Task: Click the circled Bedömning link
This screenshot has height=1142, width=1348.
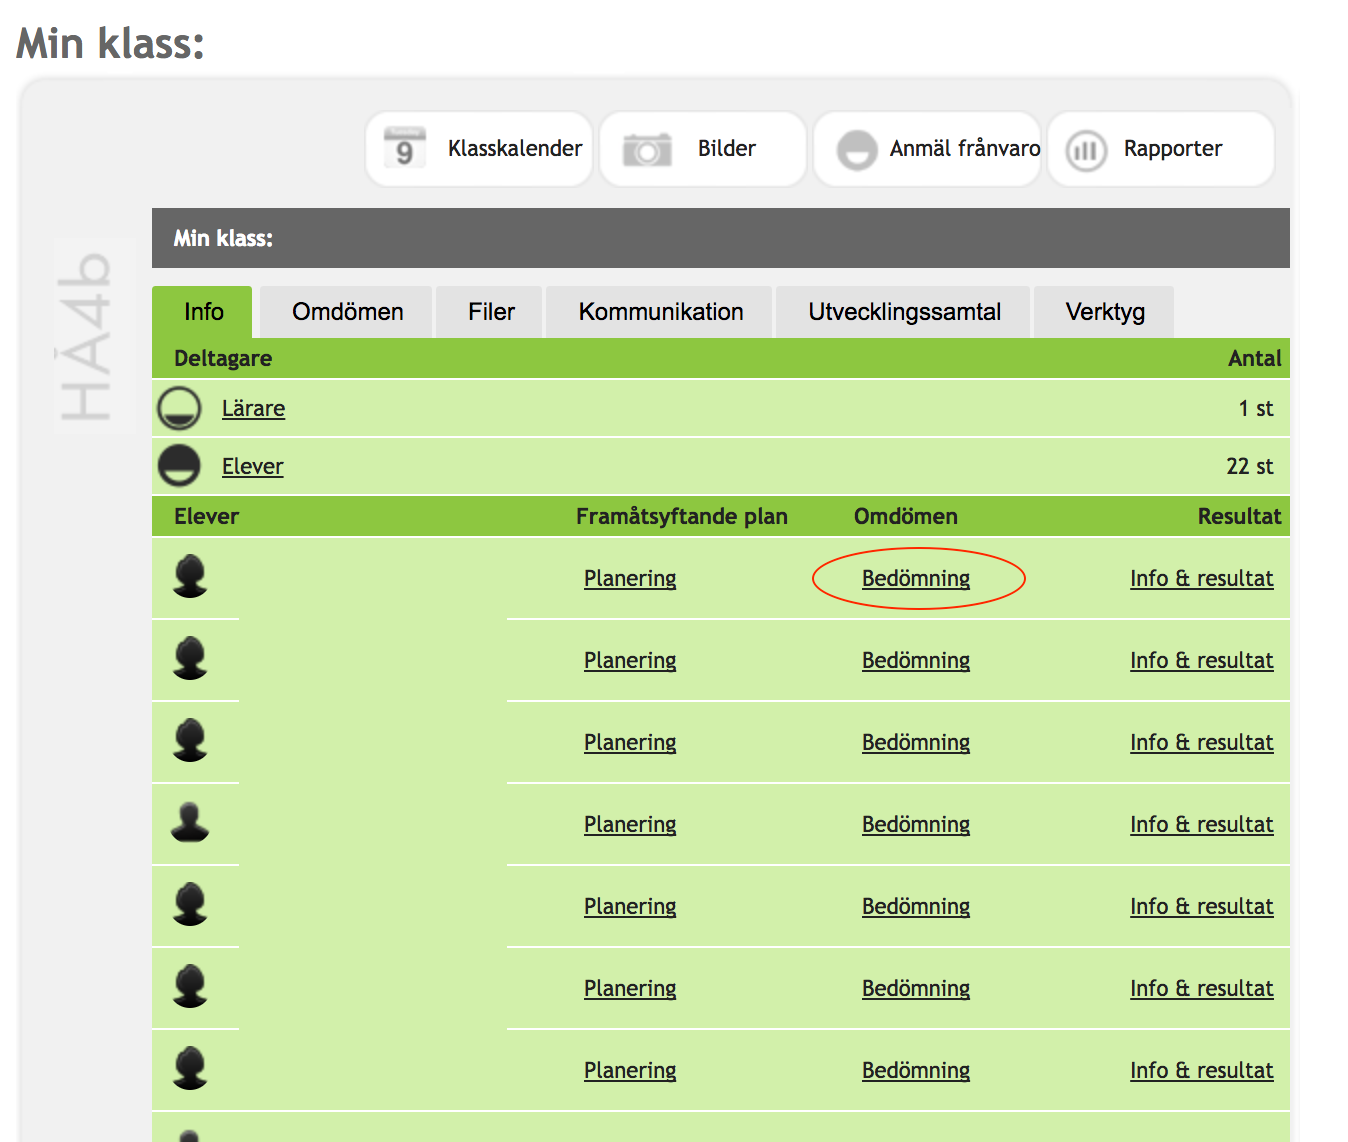Action: point(916,578)
